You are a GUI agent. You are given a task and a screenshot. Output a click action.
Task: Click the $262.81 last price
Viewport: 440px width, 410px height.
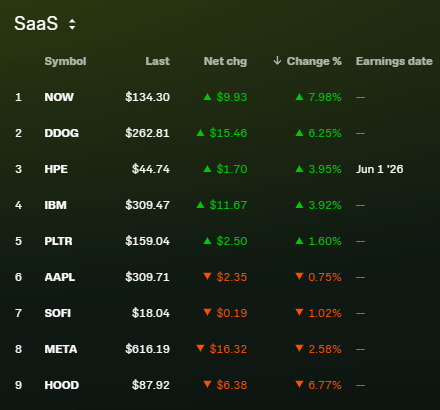[x=147, y=133]
